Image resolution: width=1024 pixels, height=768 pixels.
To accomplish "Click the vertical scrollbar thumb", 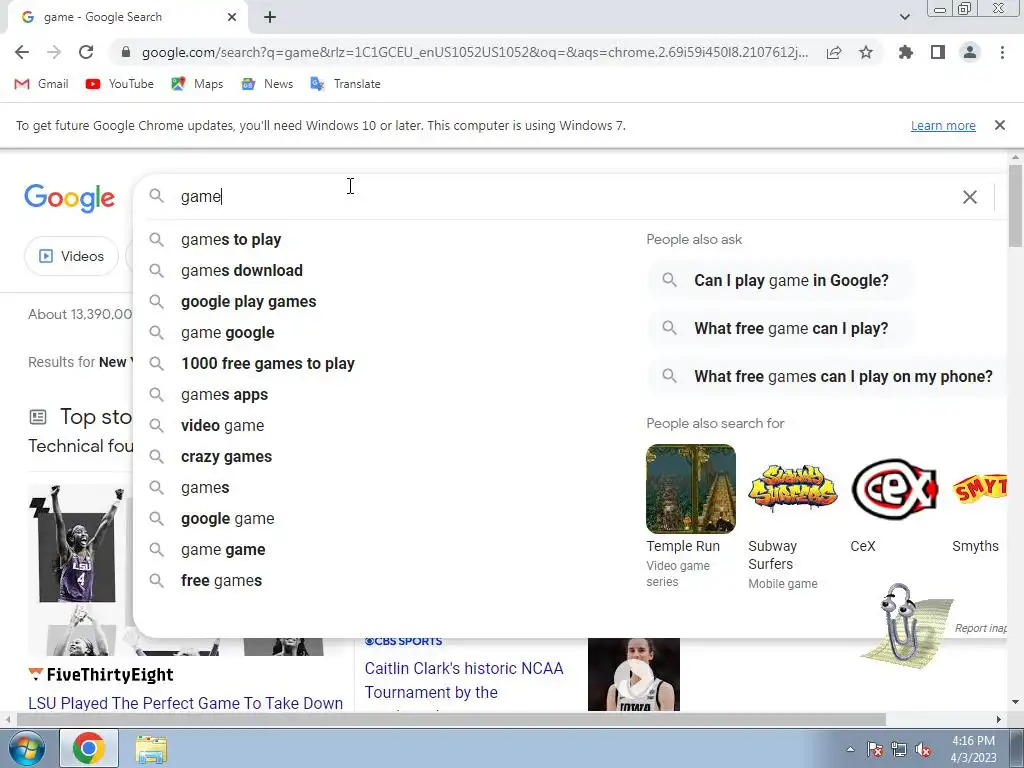I will point(1015,206).
